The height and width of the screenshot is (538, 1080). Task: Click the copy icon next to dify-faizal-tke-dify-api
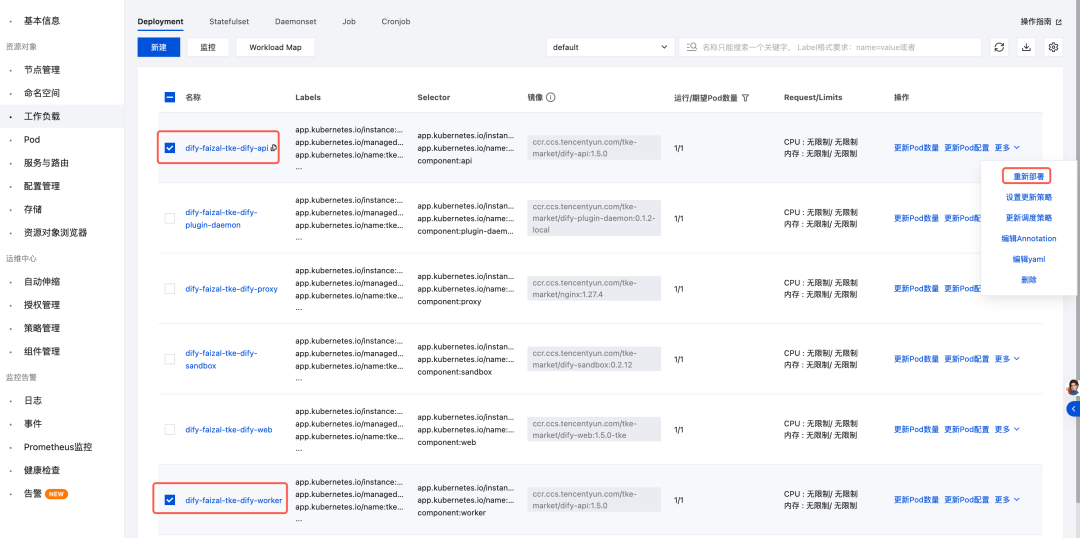tap(273, 147)
